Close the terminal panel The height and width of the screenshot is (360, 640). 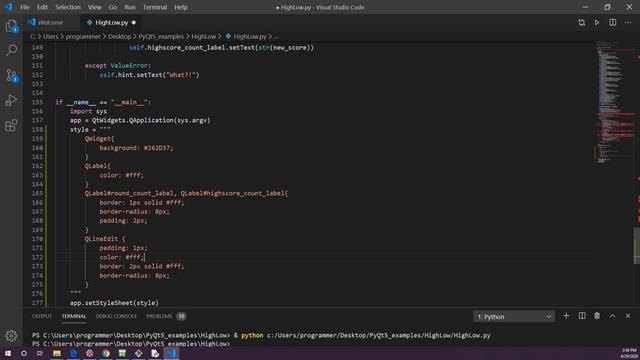point(628,316)
